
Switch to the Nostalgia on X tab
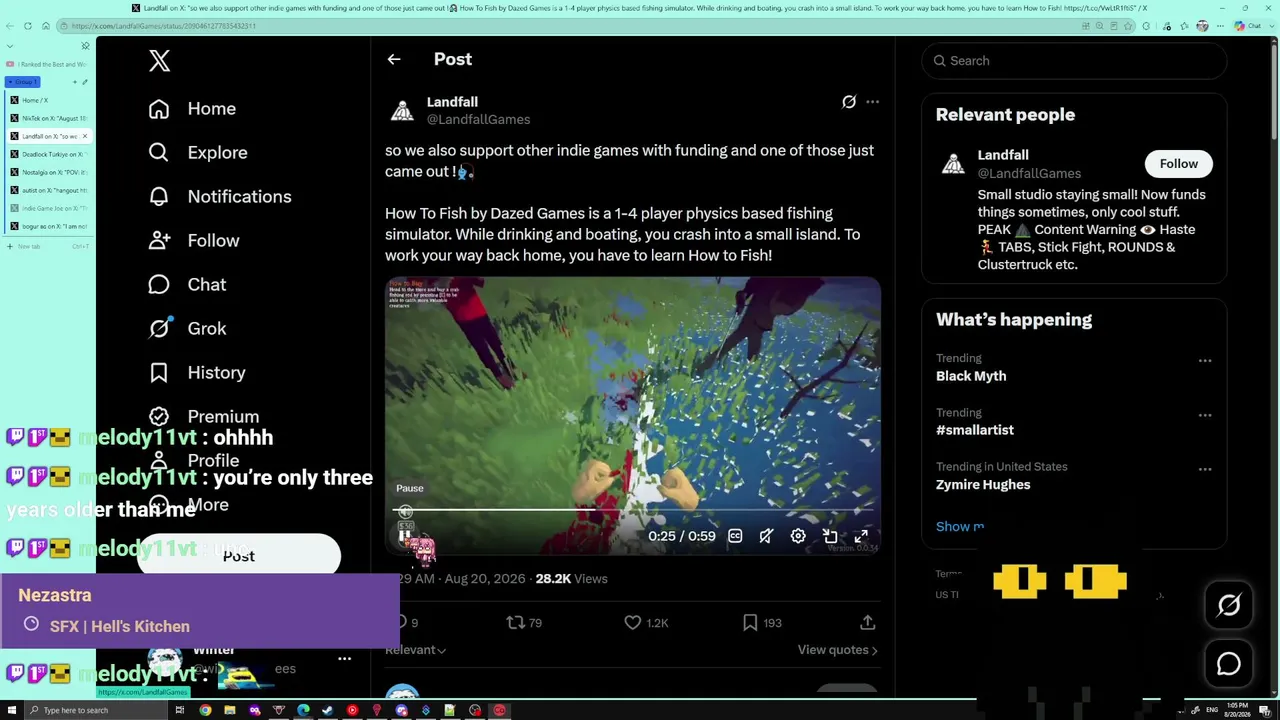(49, 172)
